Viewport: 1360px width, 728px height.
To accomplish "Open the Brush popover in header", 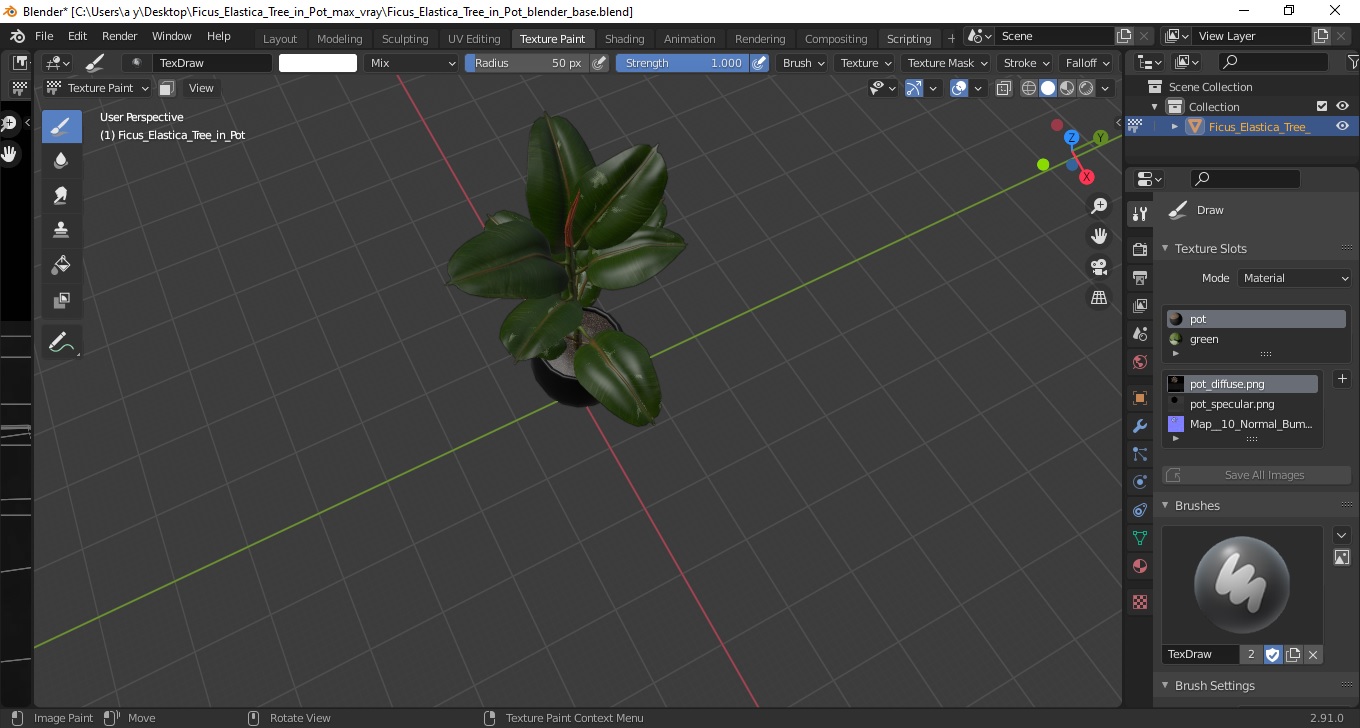I will tap(803, 63).
